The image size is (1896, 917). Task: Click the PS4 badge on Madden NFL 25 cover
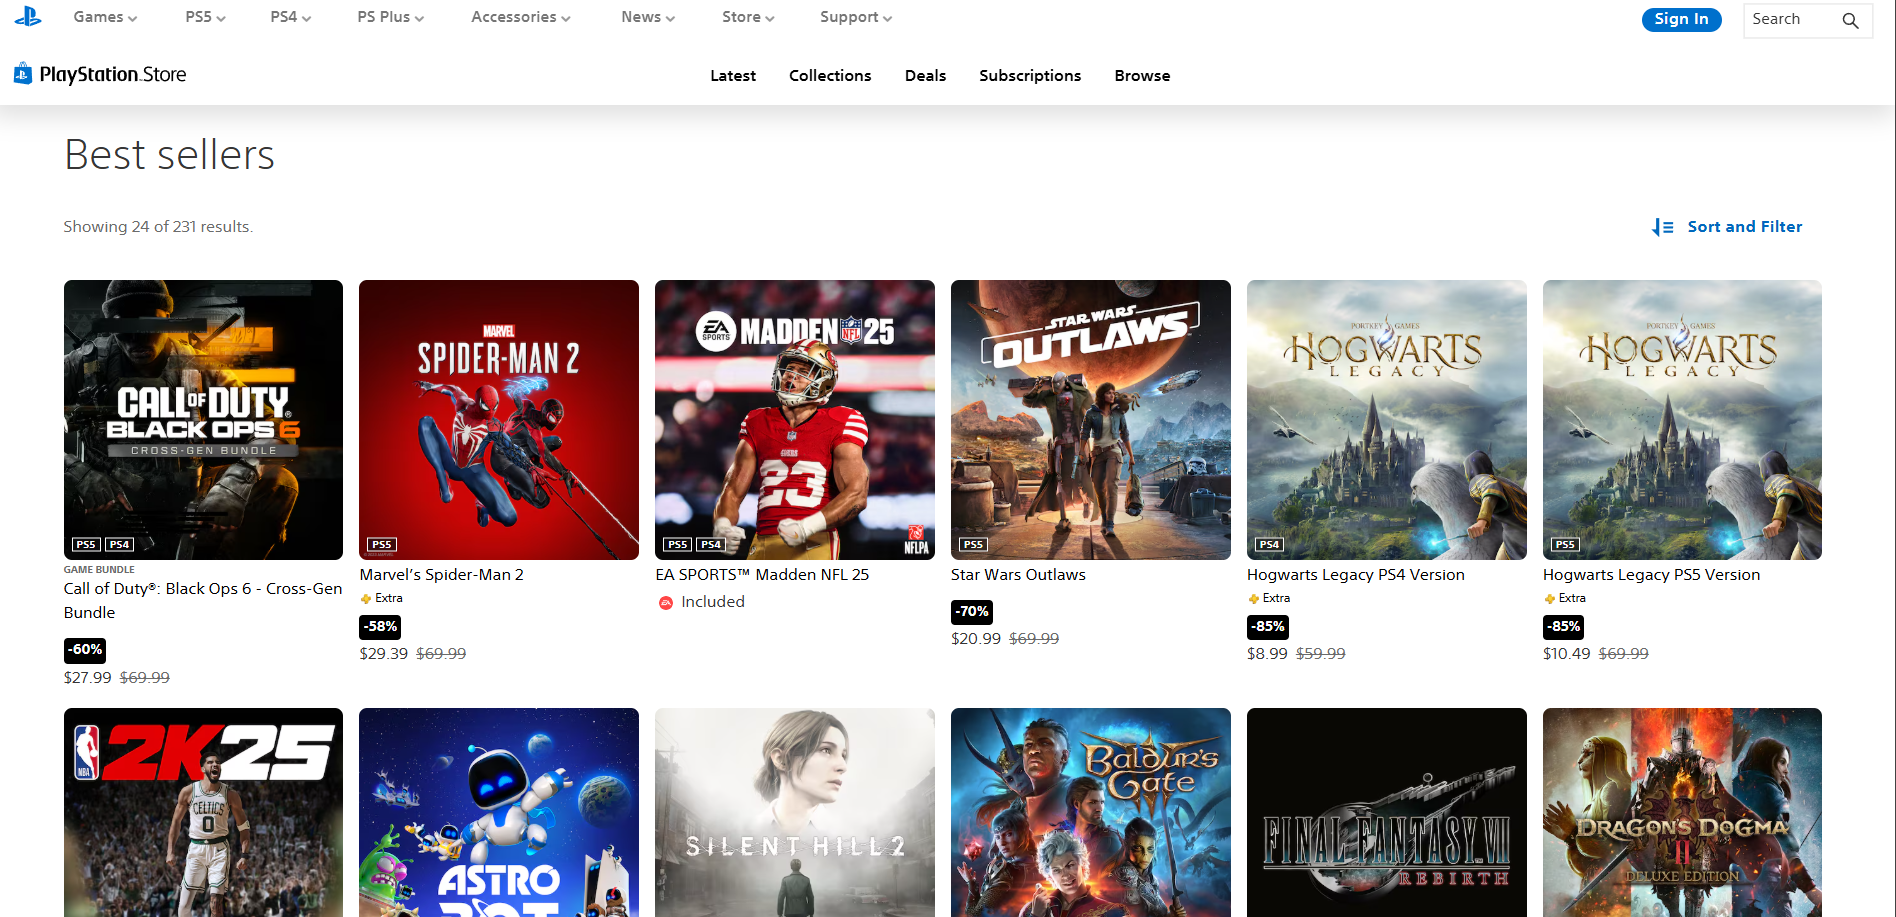point(711,545)
